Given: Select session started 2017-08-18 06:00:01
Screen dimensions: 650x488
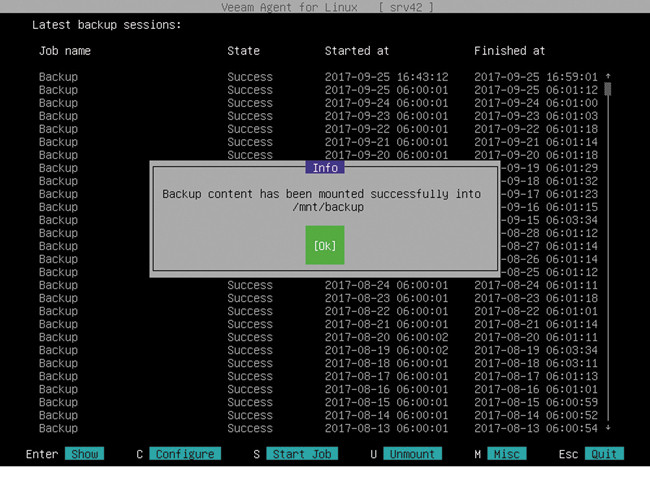Looking at the screenshot, I should click(318, 363).
